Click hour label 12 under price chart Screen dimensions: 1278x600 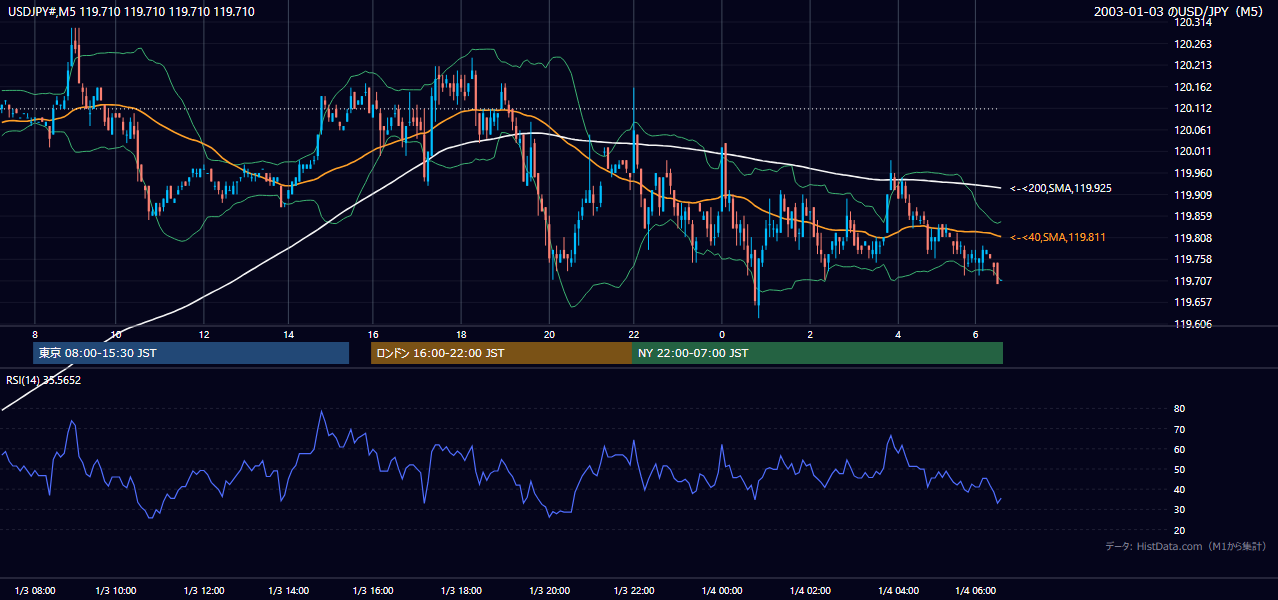click(x=203, y=334)
